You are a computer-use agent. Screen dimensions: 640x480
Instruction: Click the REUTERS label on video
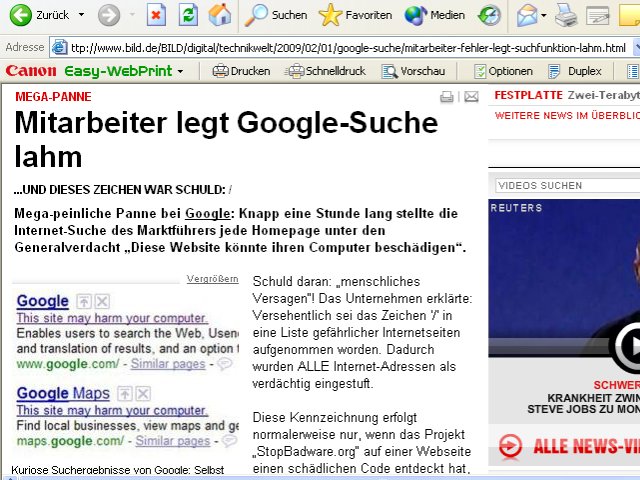coord(516,208)
